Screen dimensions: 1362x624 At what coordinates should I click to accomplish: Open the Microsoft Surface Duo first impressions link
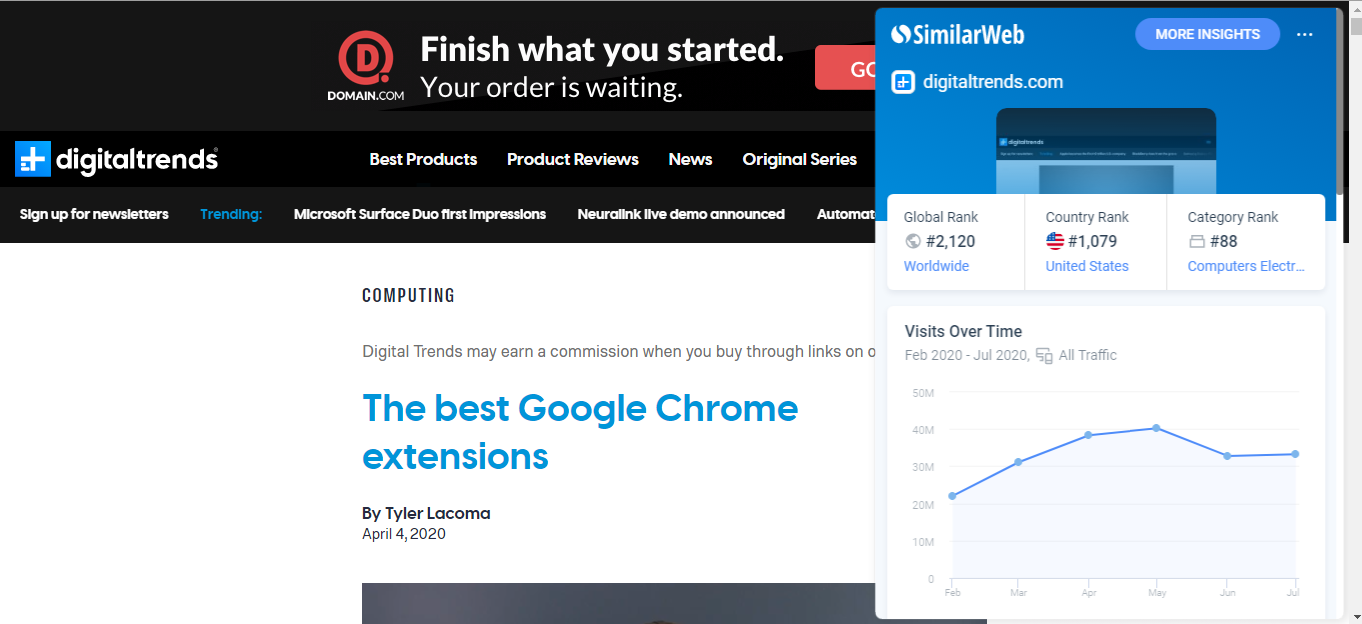click(420, 214)
